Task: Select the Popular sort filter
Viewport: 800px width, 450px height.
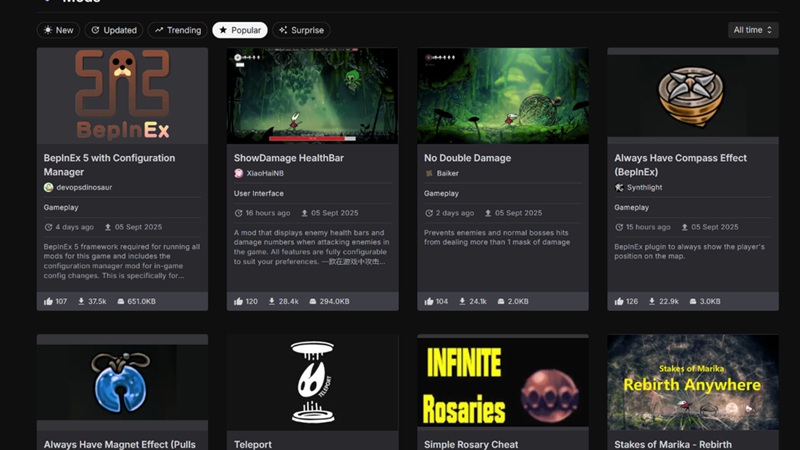Action: point(239,30)
